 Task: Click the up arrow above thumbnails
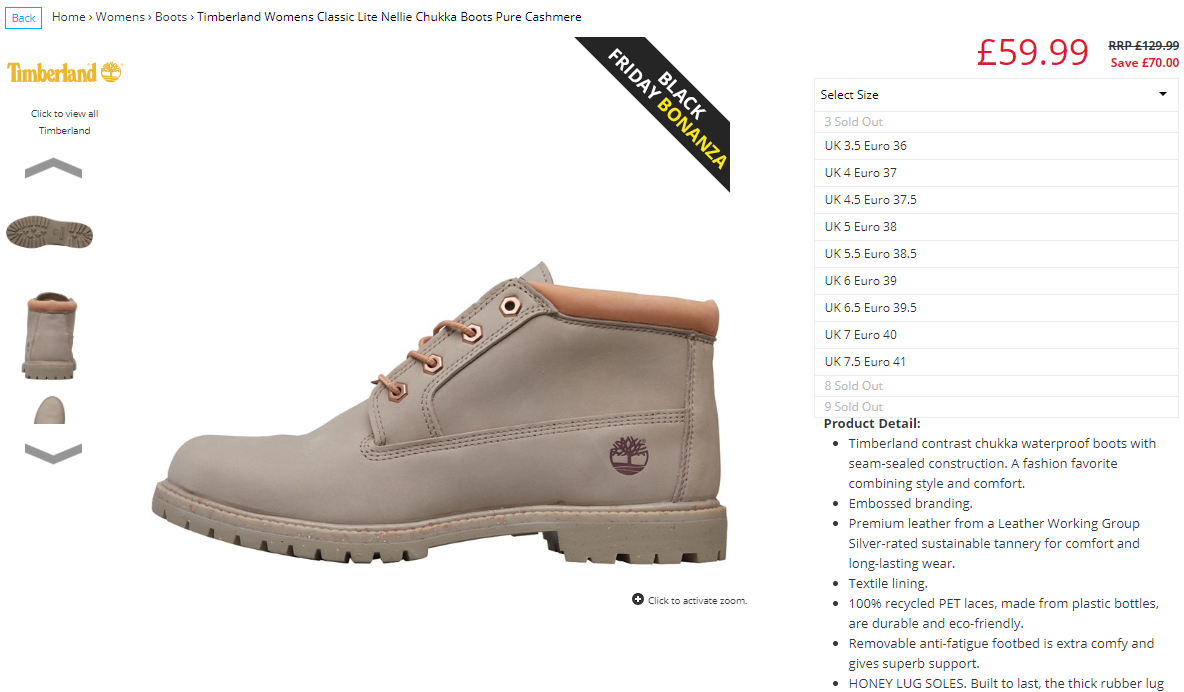53,168
